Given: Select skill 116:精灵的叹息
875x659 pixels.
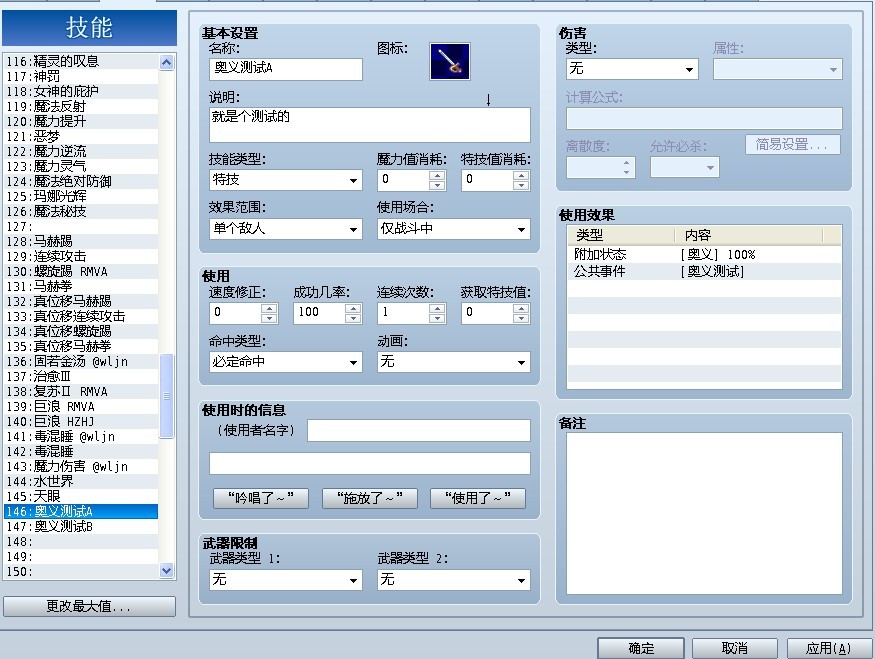Looking at the screenshot, I should pyautogui.click(x=81, y=61).
